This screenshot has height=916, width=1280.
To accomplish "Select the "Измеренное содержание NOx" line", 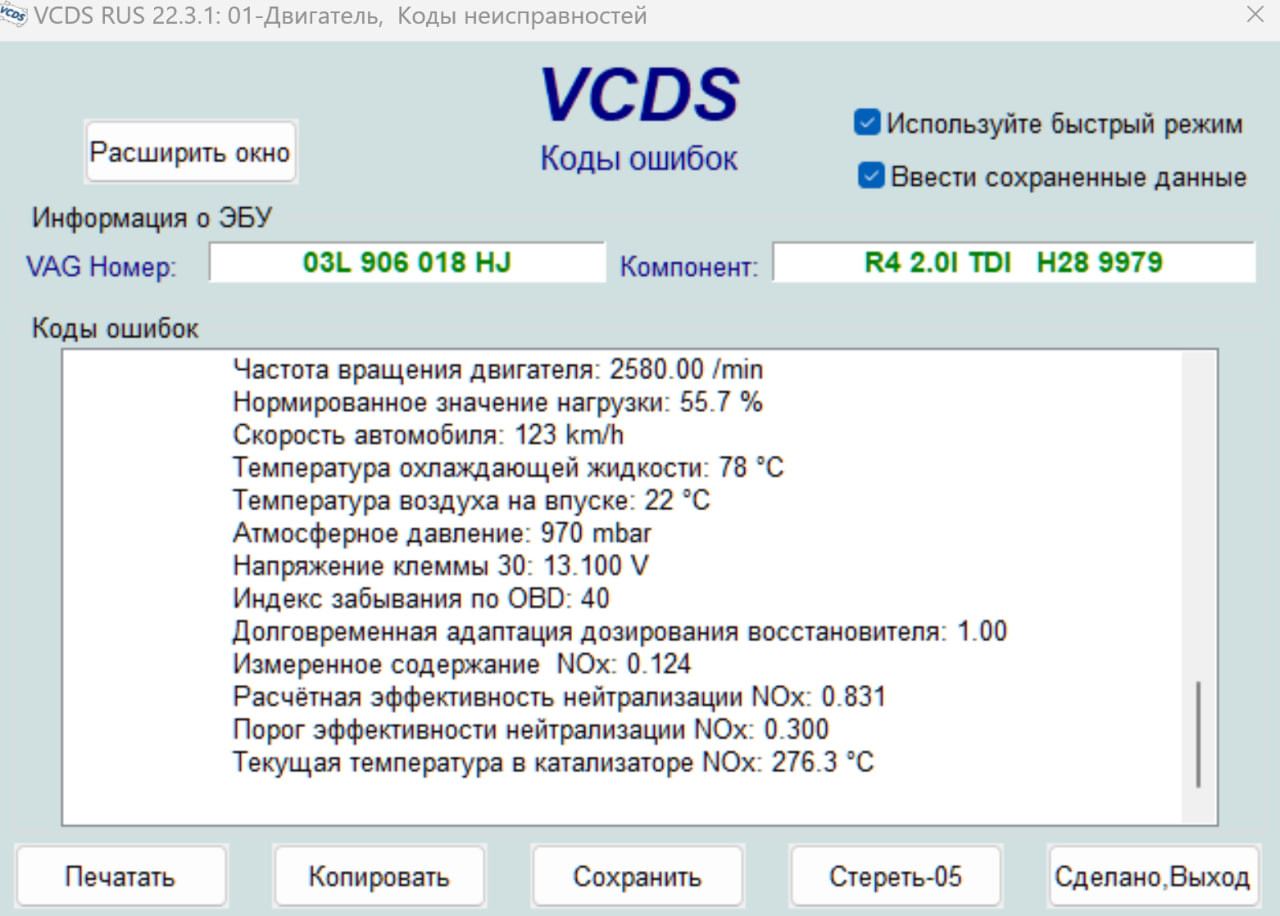I will coord(461,664).
